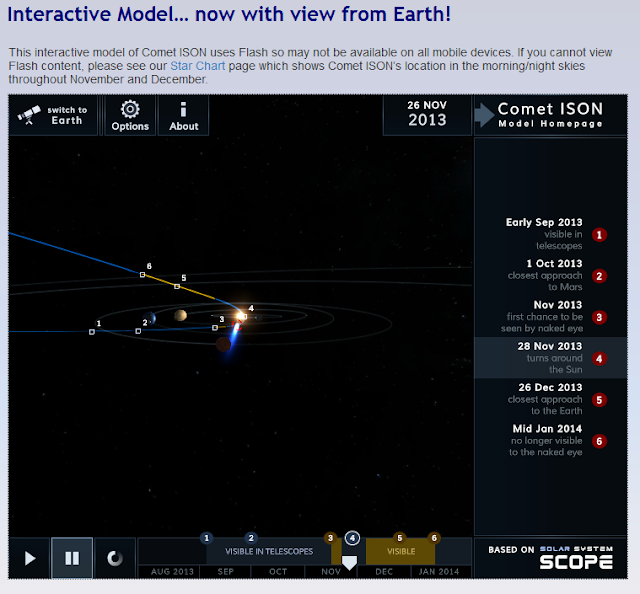Click OCT on the timeline
The height and width of the screenshot is (594, 640).
coord(278,572)
